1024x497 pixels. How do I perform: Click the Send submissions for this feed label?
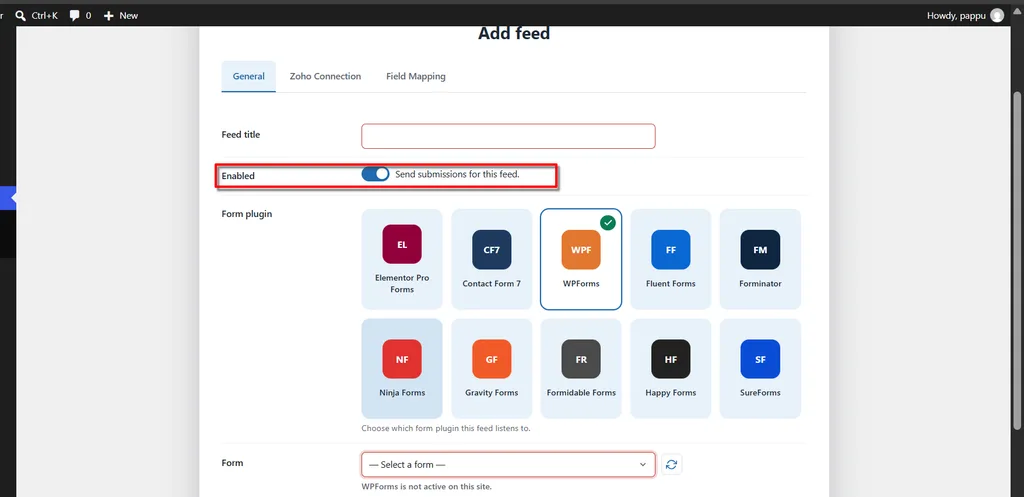[x=457, y=174]
